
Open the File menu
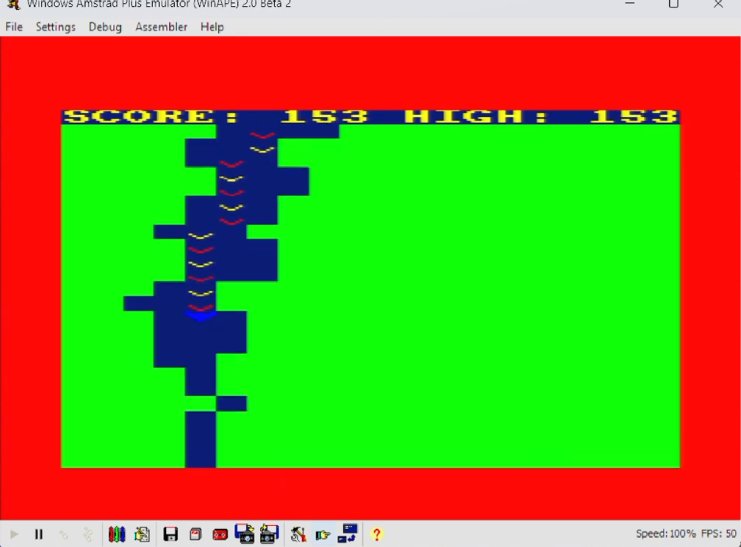pos(14,27)
